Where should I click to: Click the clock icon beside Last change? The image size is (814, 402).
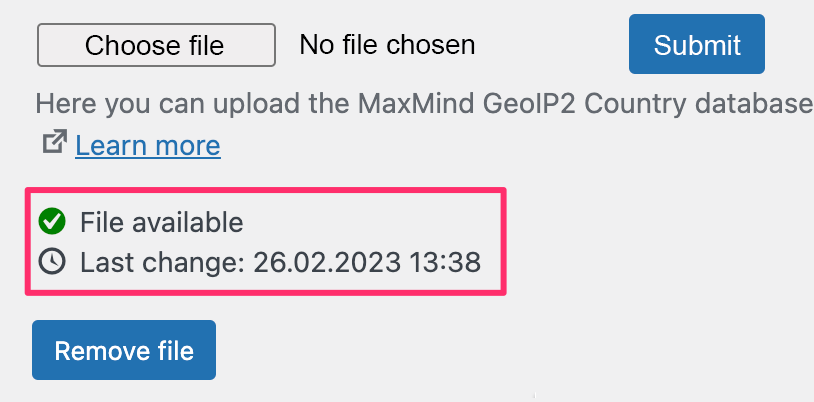52,262
